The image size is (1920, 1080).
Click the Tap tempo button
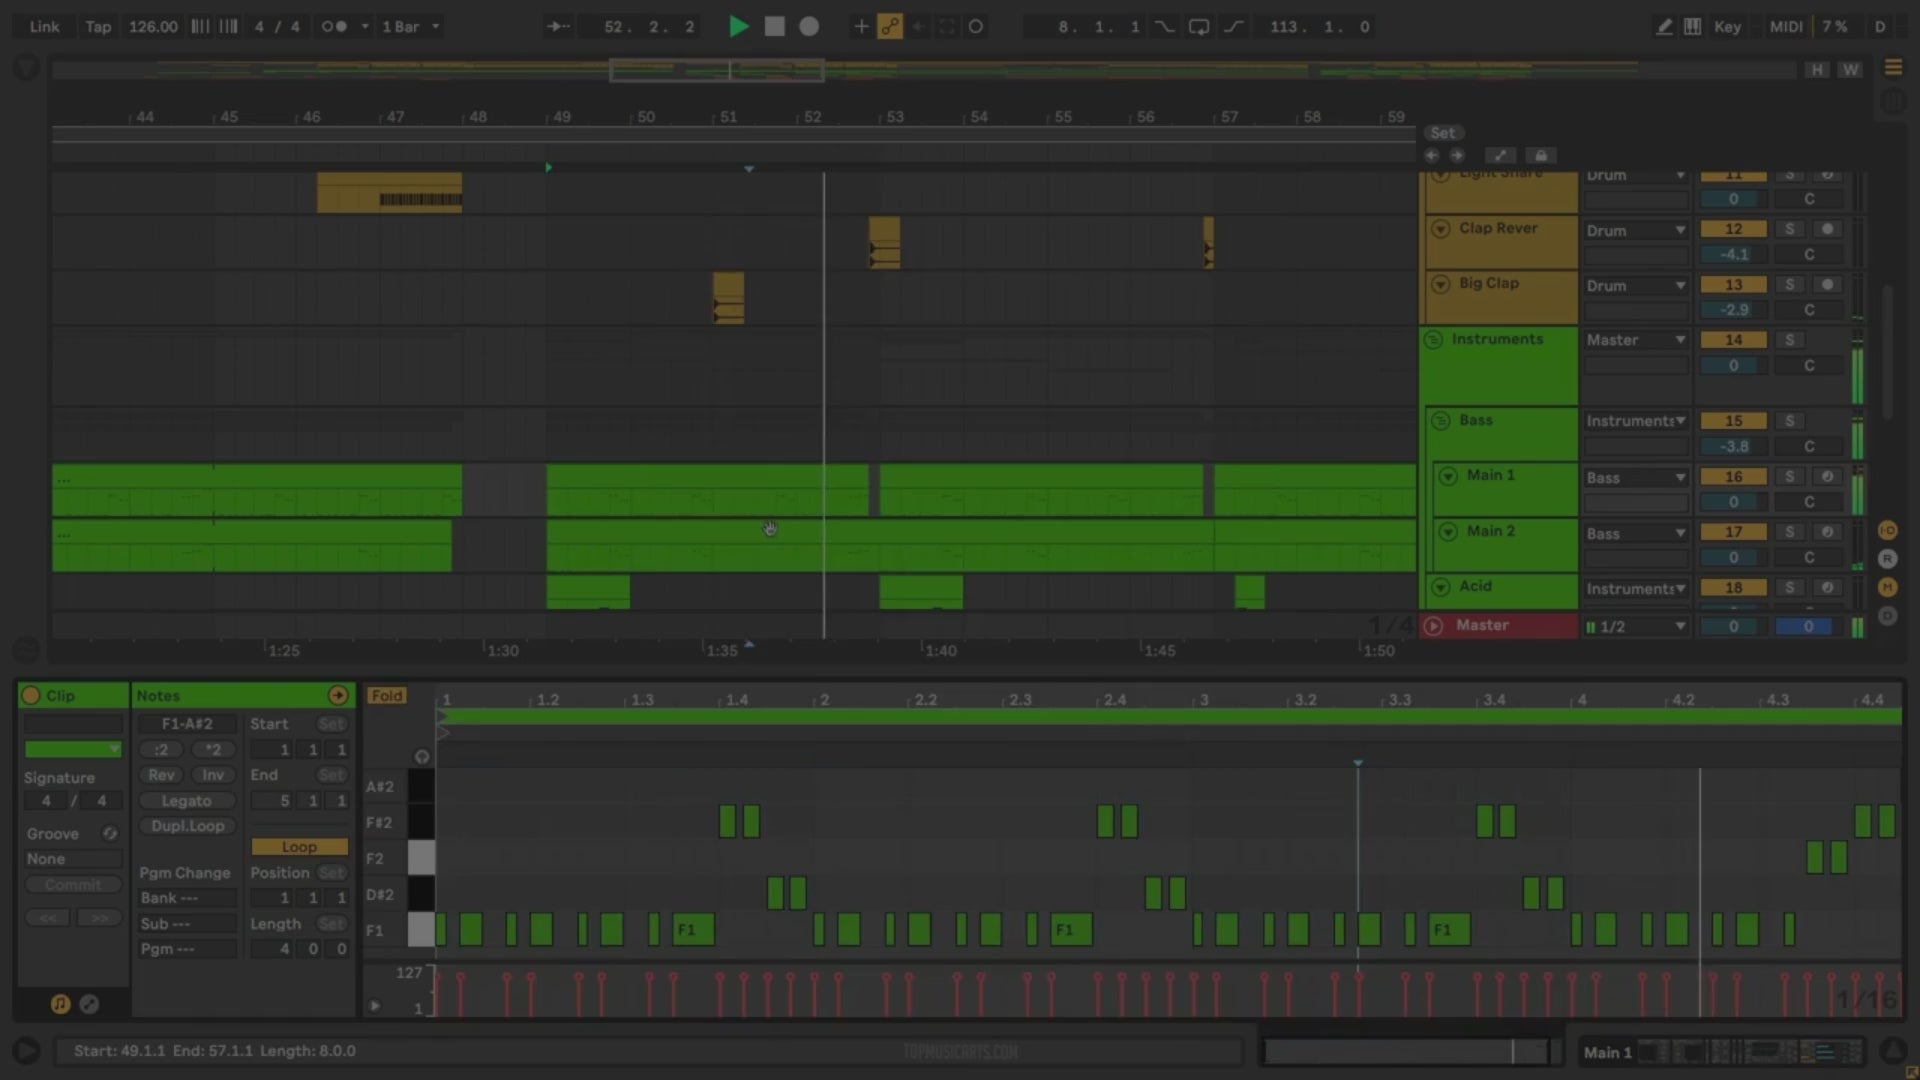98,27
